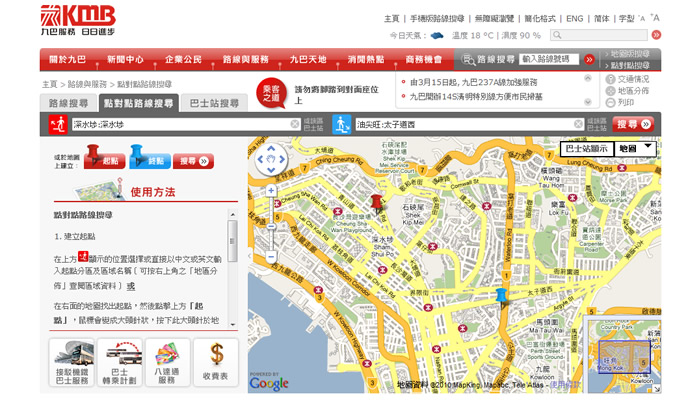Open the 八達通服務 Octopus card icon

168,363
